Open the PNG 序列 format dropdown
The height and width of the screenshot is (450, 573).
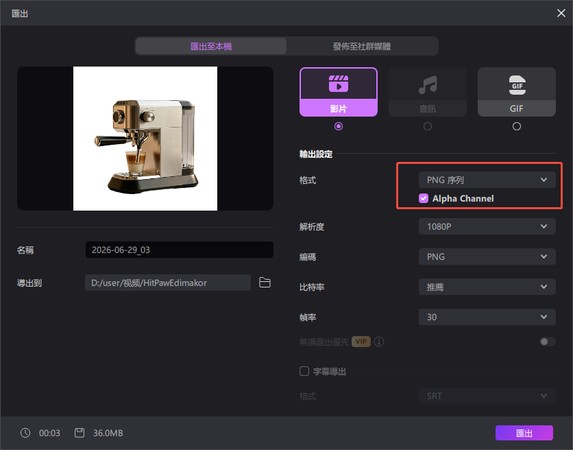(487, 180)
